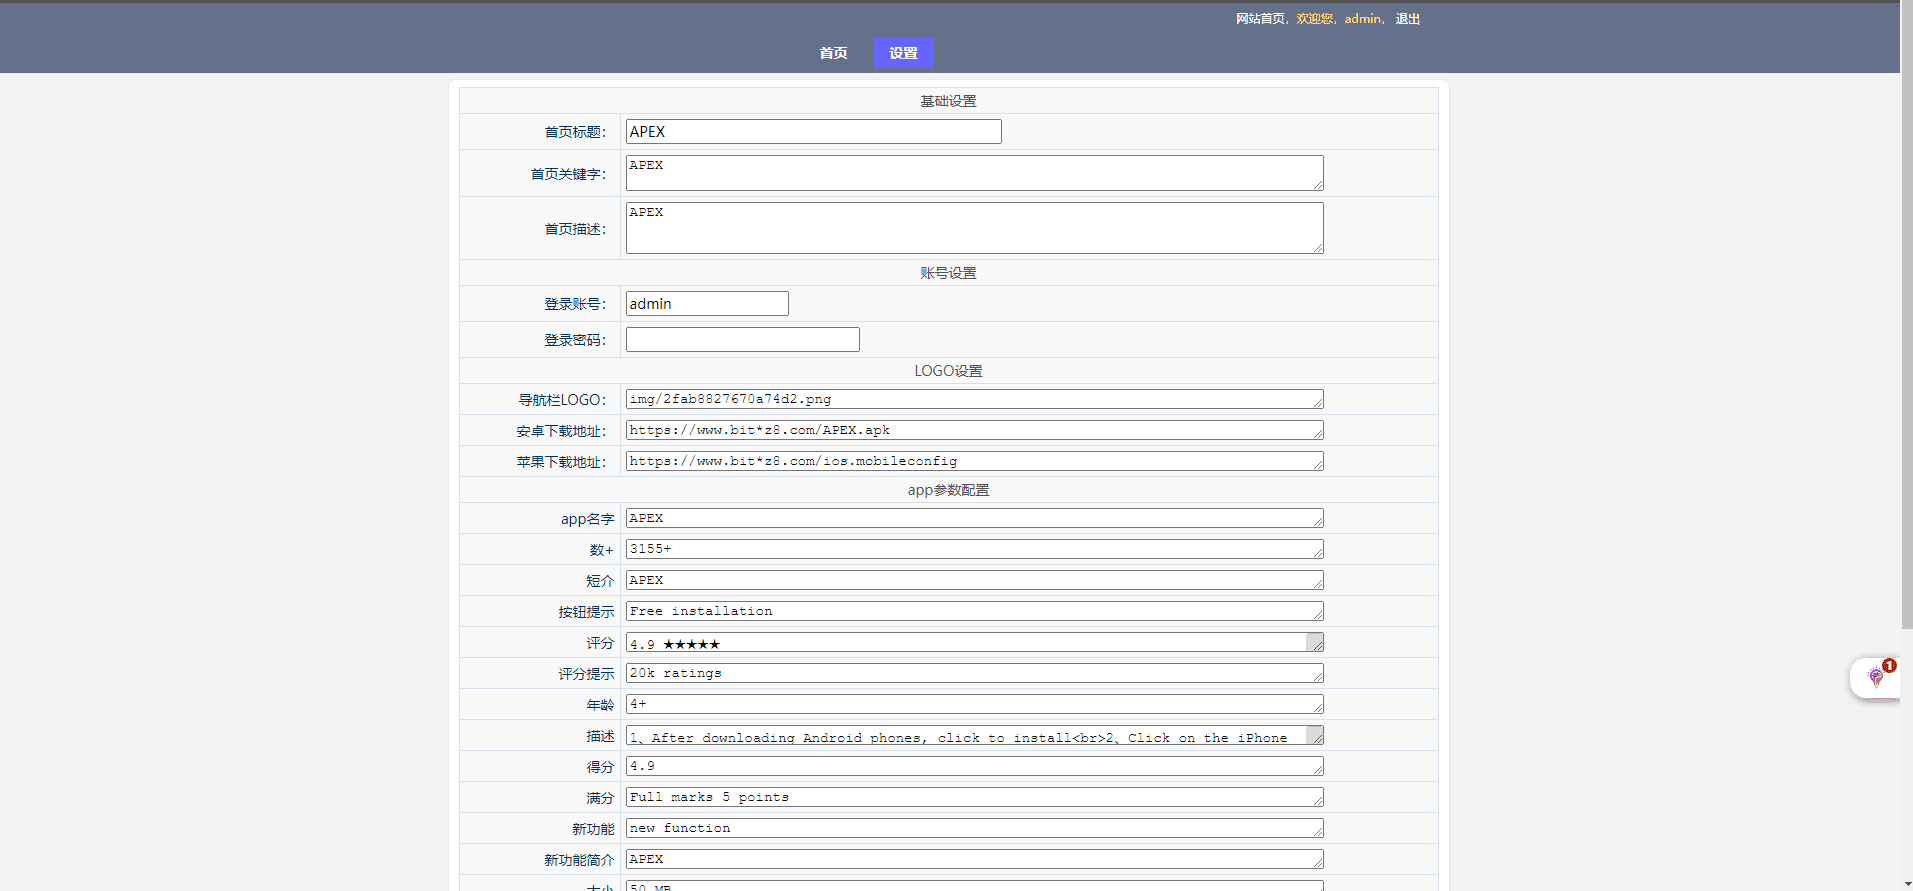
Task: Click the 安卓下载地址 URL field
Action: click(x=974, y=430)
